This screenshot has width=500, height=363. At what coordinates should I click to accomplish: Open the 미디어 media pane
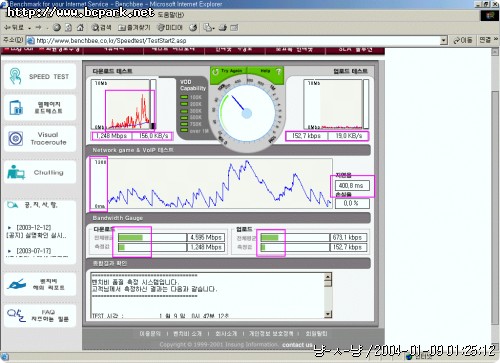coord(170,28)
